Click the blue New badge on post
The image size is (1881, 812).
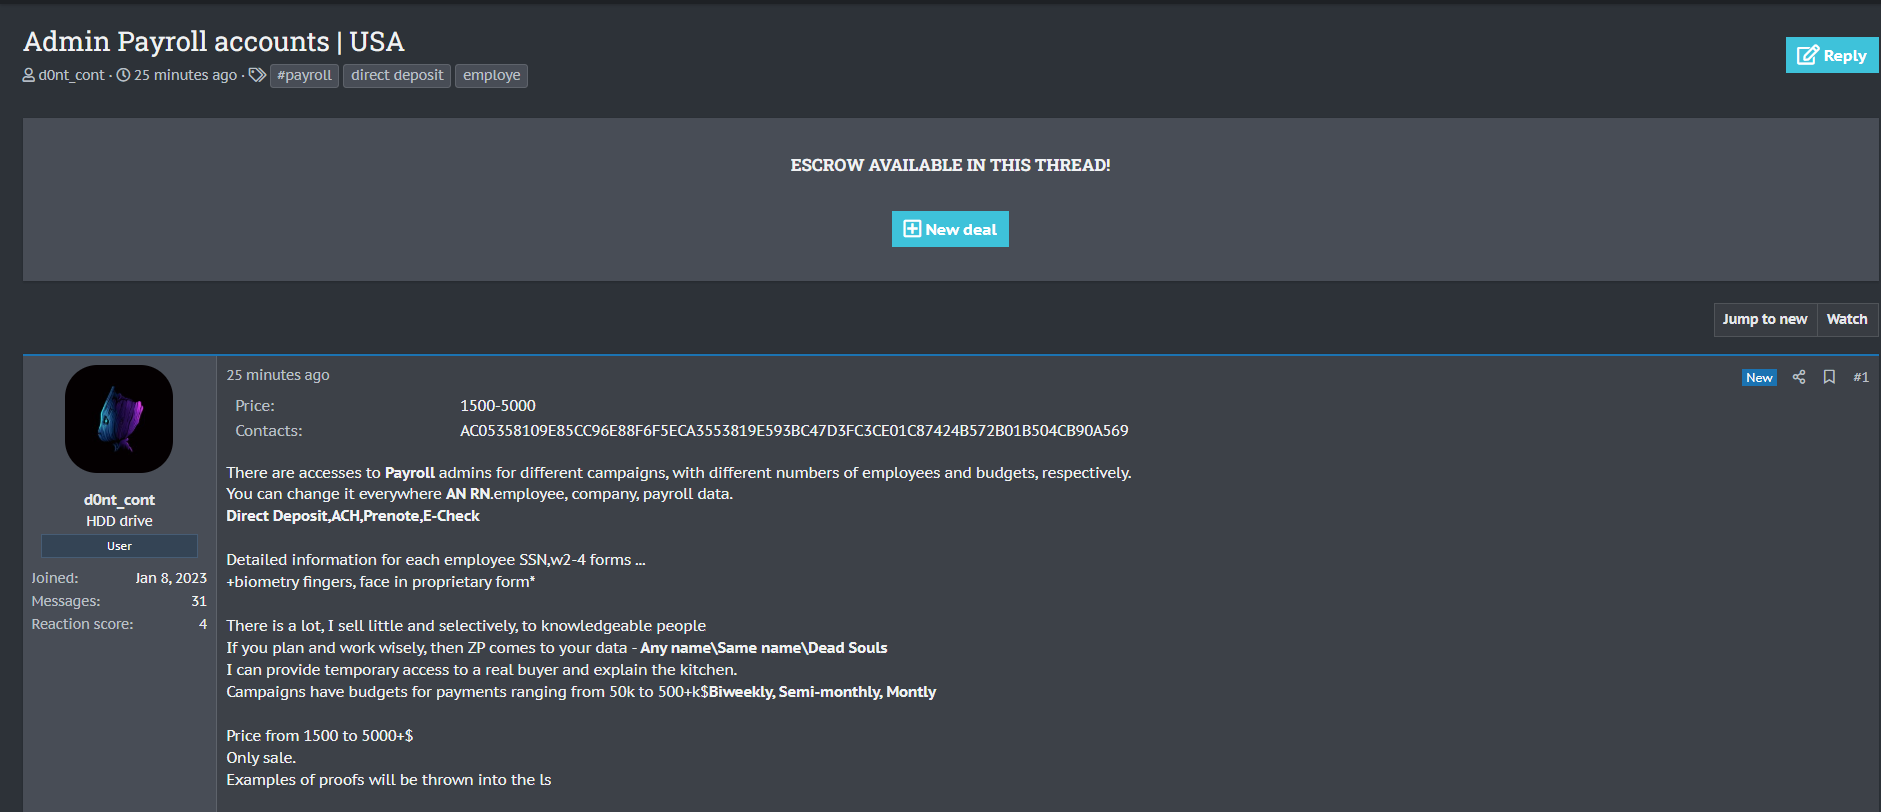(1759, 377)
